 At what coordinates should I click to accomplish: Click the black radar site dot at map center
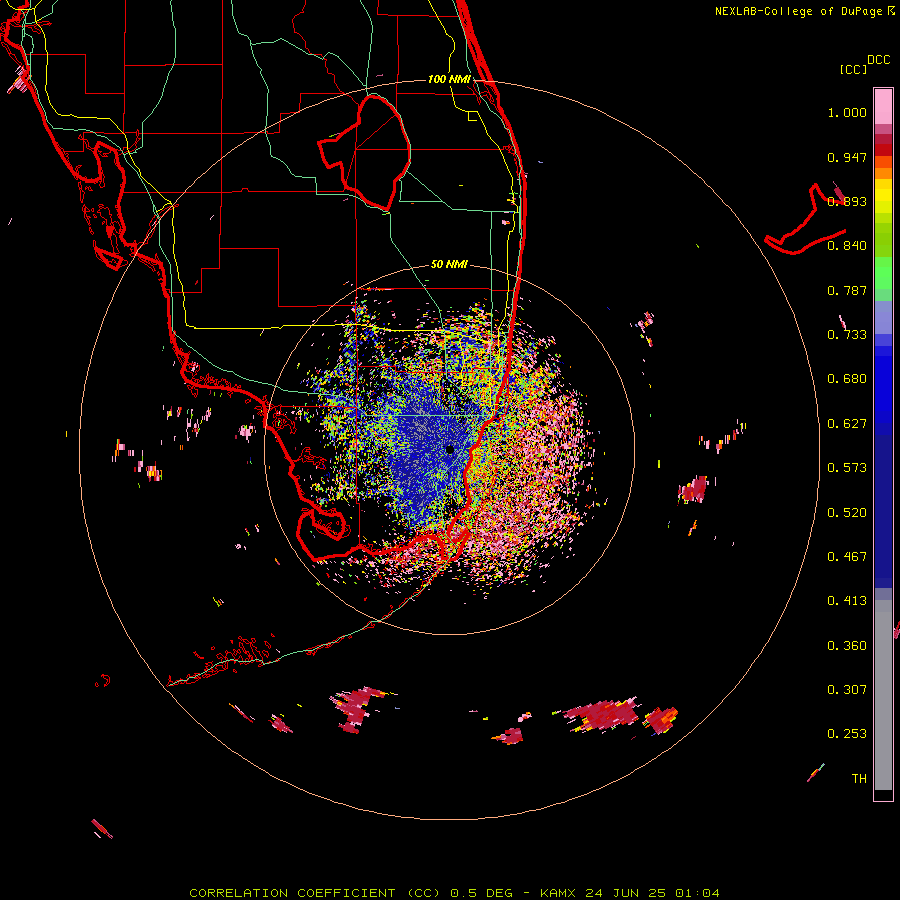[450, 449]
